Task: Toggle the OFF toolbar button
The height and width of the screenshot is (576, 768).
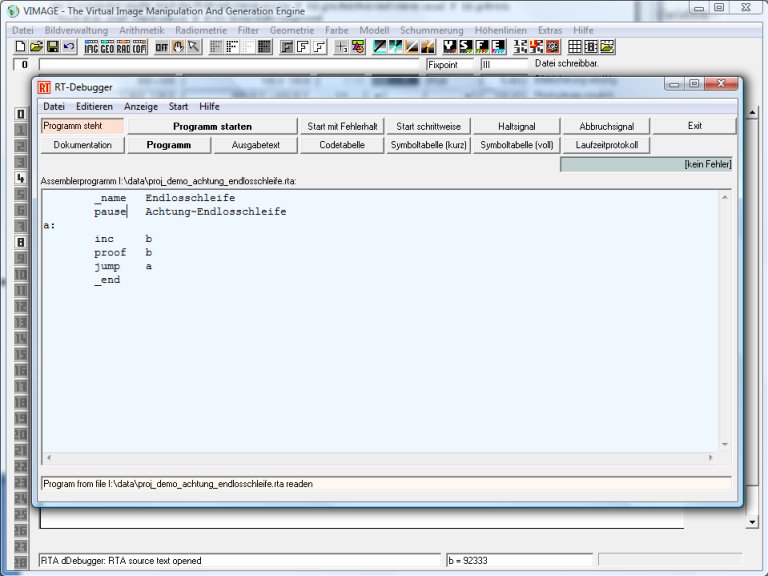Action: (161, 47)
